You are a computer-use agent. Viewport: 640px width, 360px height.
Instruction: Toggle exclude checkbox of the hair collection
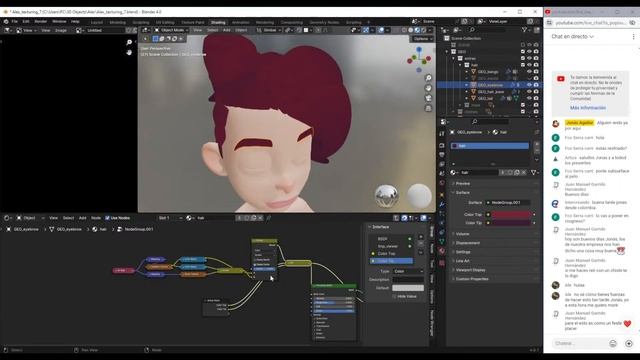coord(523,65)
